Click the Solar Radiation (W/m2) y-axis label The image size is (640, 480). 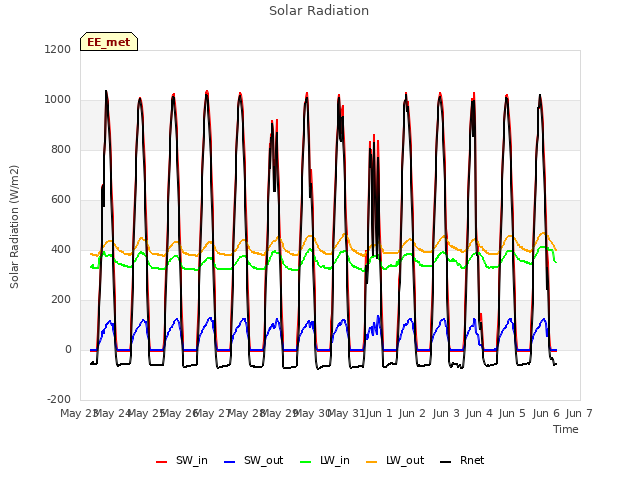(14, 227)
